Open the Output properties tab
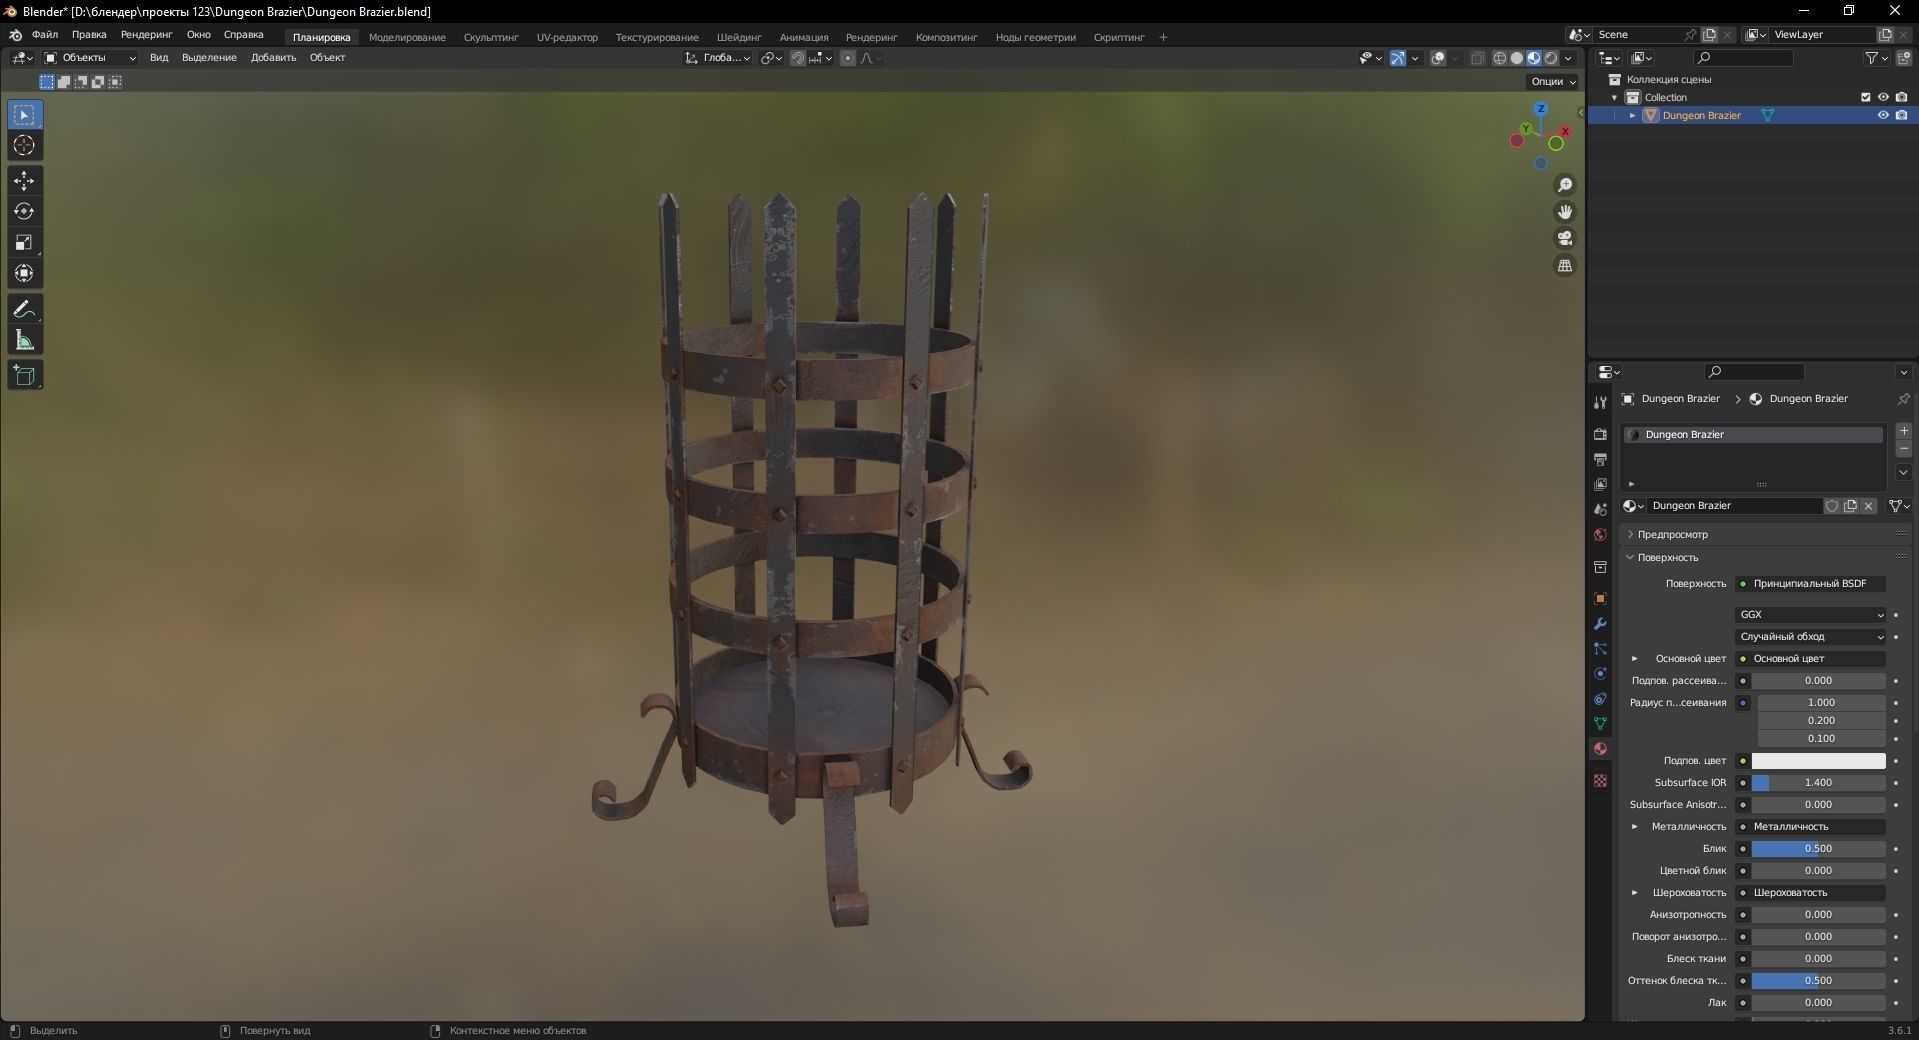1919x1040 pixels. tap(1600, 459)
